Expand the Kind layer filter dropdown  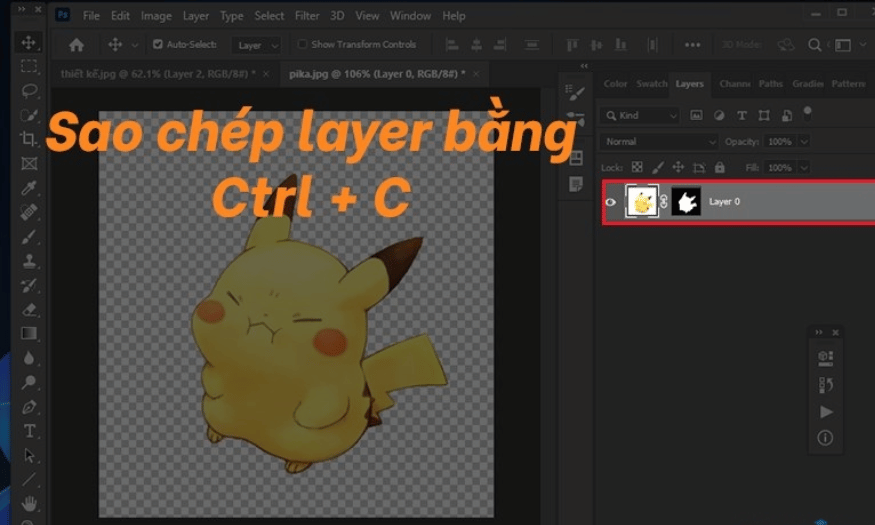[x=640, y=115]
